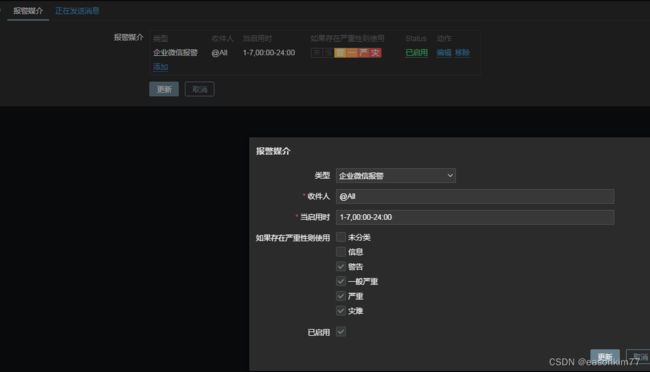Image resolution: width=650 pixels, height=372 pixels.
Task: Enable the 未分类 severity checkbox
Action: (341, 237)
